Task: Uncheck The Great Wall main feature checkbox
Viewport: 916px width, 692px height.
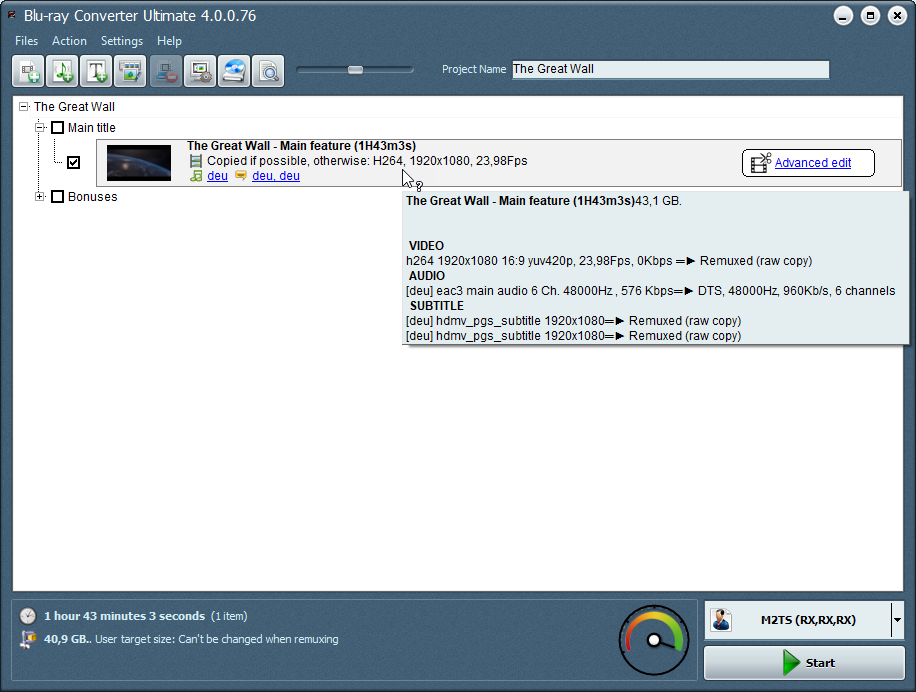Action: tap(74, 162)
